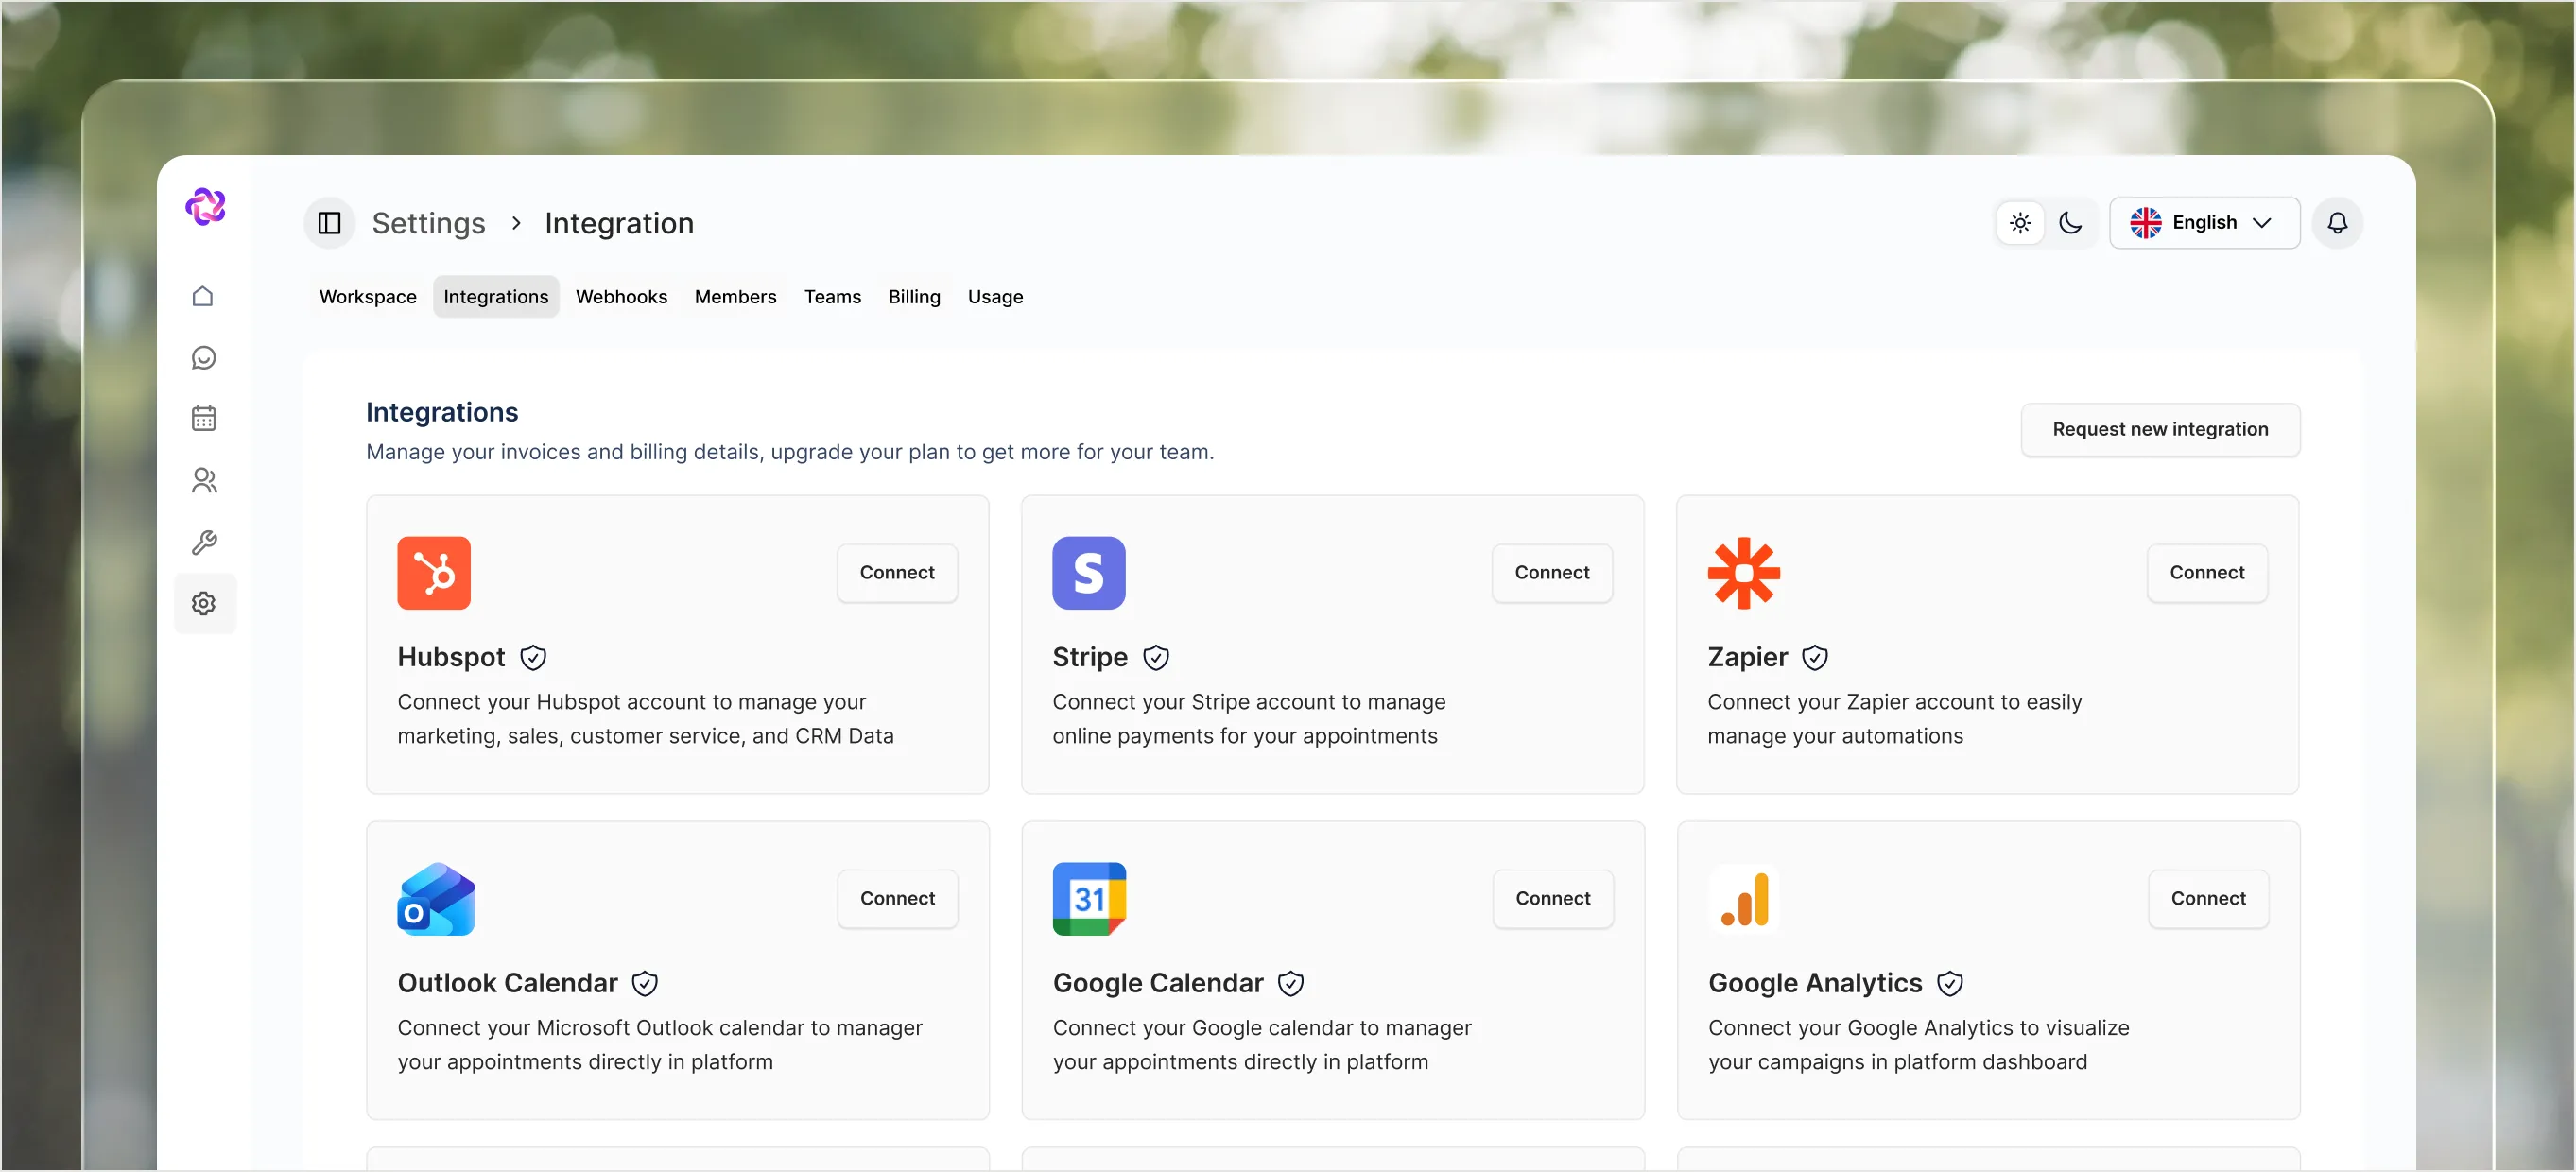Click the verified badge beside Zapier
Viewport: 2576px width, 1172px height.
(1815, 657)
